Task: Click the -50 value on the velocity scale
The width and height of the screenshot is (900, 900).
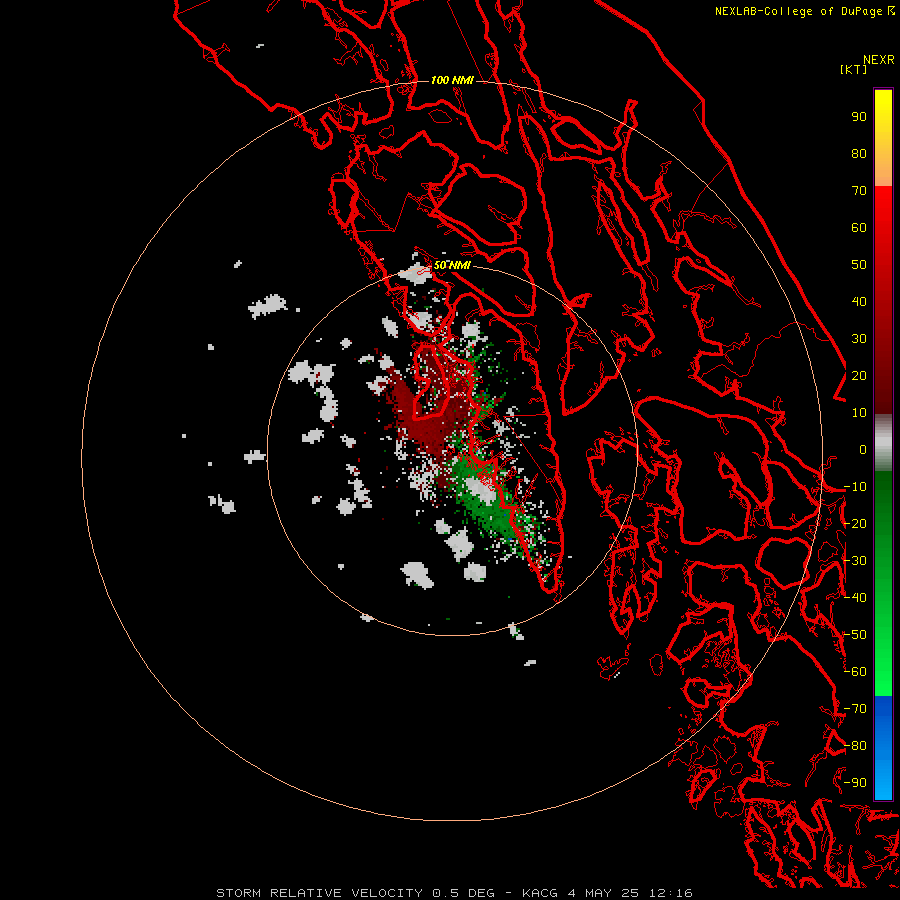Action: point(855,635)
